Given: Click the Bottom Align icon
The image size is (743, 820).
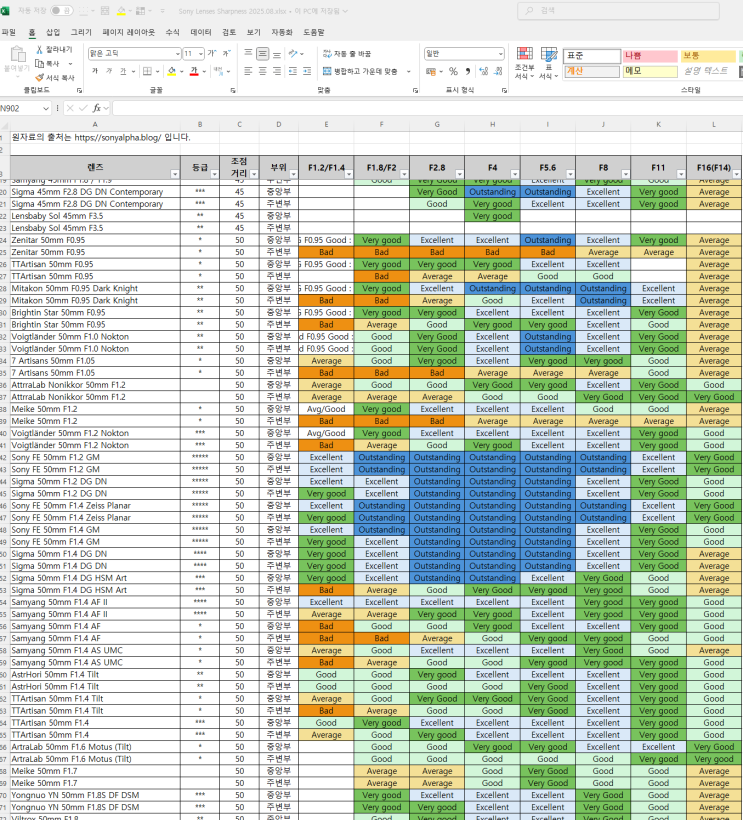Looking at the screenshot, I should click(x=277, y=53).
